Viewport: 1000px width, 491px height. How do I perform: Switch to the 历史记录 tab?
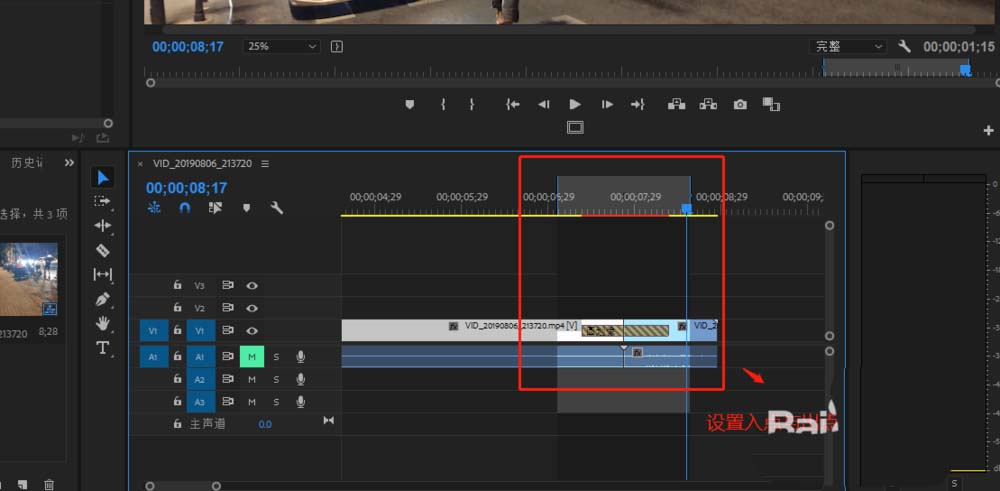(26, 162)
